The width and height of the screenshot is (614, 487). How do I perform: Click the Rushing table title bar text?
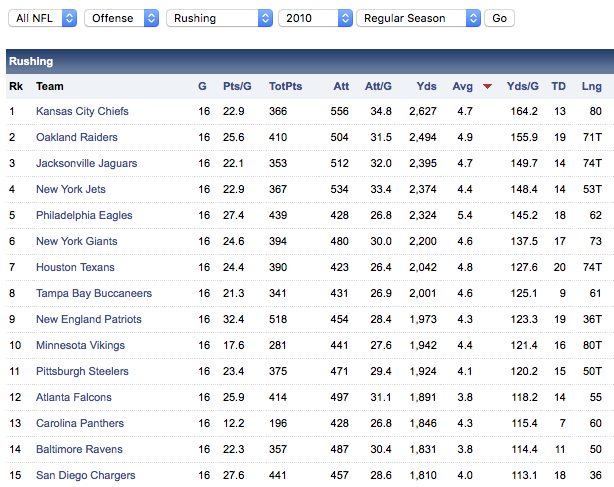pyautogui.click(x=31, y=61)
